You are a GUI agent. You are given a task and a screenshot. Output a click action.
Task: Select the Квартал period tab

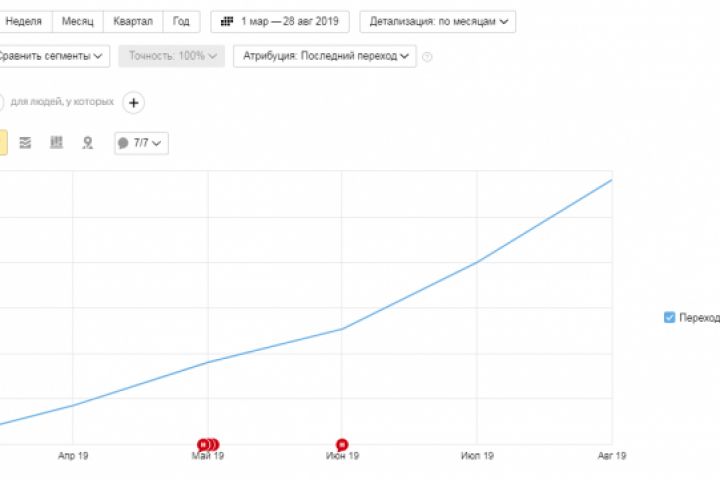click(x=133, y=22)
